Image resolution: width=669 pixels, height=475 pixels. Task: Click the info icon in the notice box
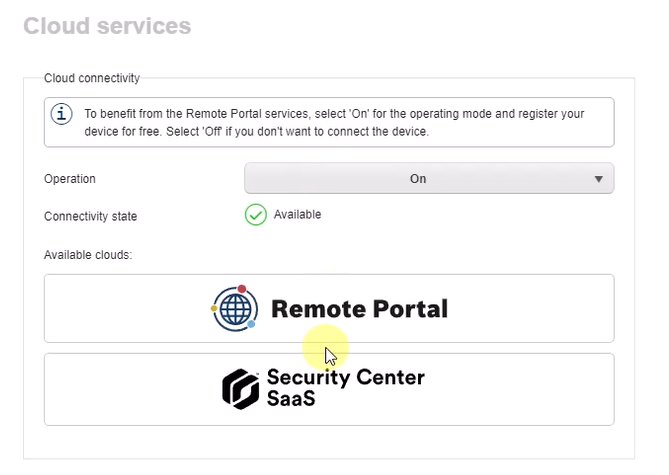click(63, 114)
